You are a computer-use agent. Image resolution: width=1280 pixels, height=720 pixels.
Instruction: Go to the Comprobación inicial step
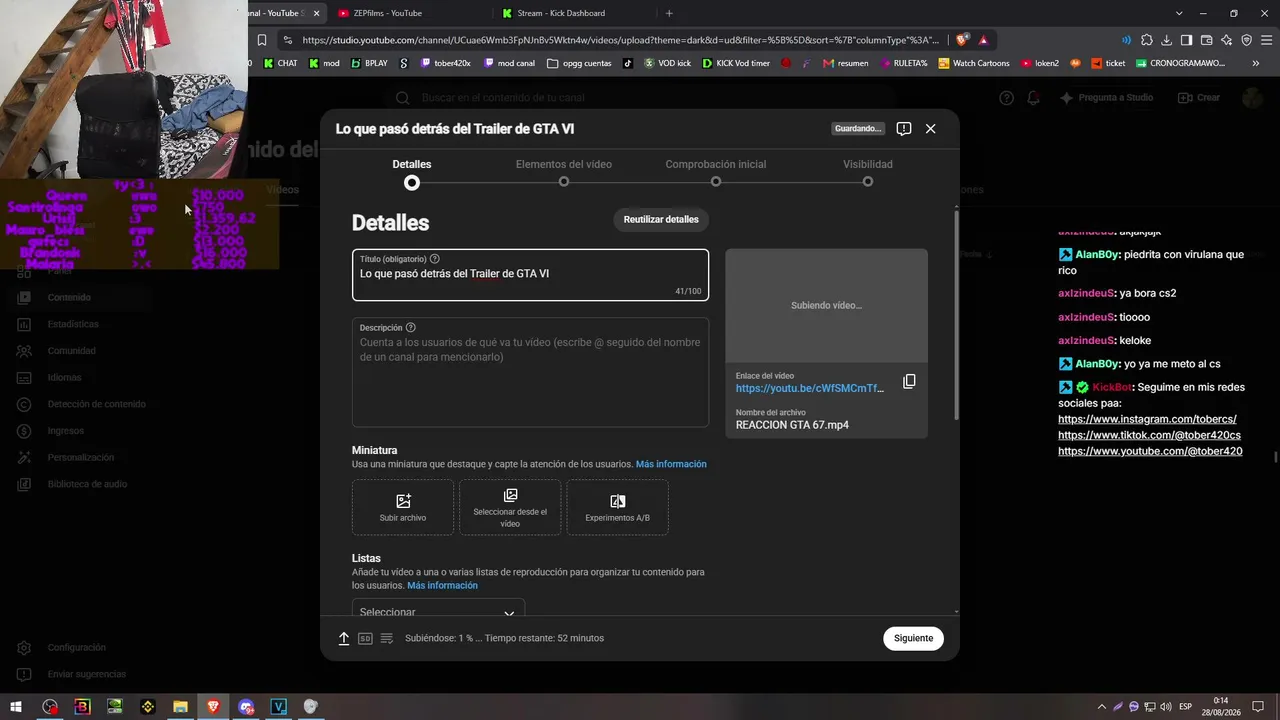point(716,172)
